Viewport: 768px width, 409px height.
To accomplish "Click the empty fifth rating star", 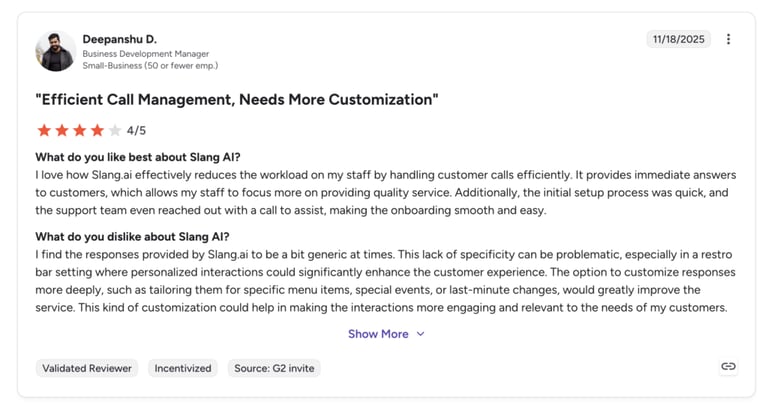I will (115, 130).
